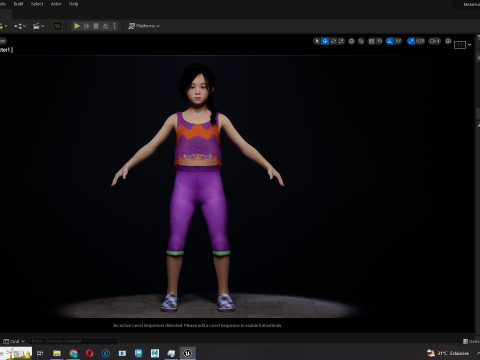Viewport: 480px width, 360px height.
Task: Open Windows Task View in taskbar
Action: 40,353
